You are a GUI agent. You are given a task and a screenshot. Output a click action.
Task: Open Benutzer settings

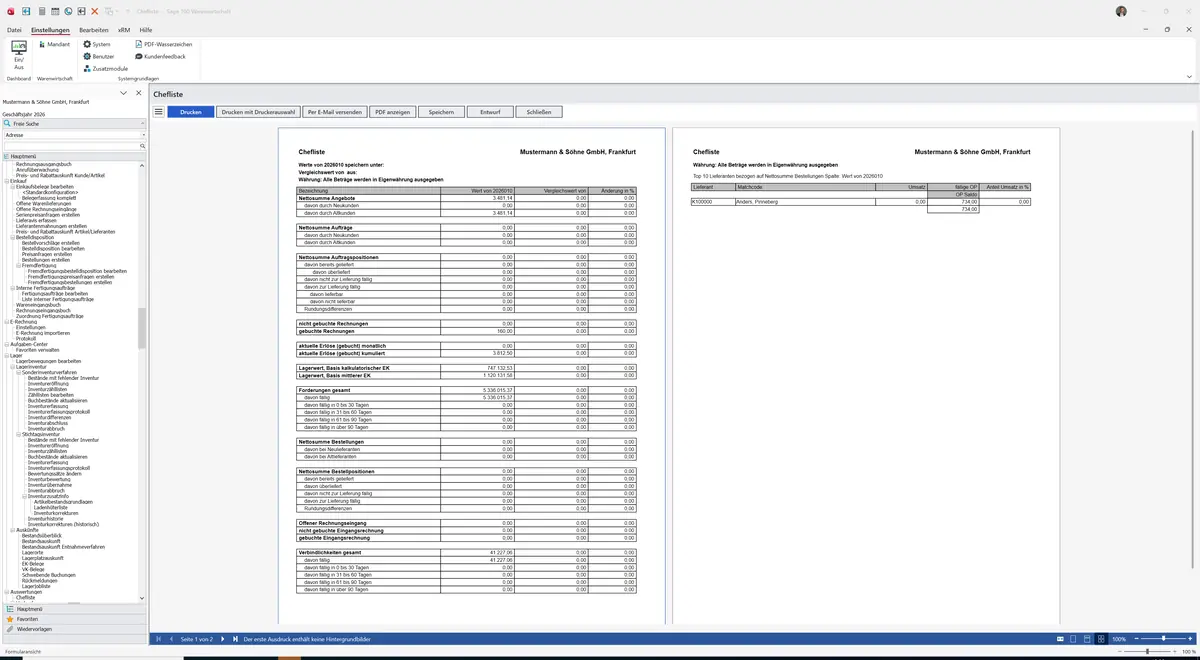tap(99, 56)
